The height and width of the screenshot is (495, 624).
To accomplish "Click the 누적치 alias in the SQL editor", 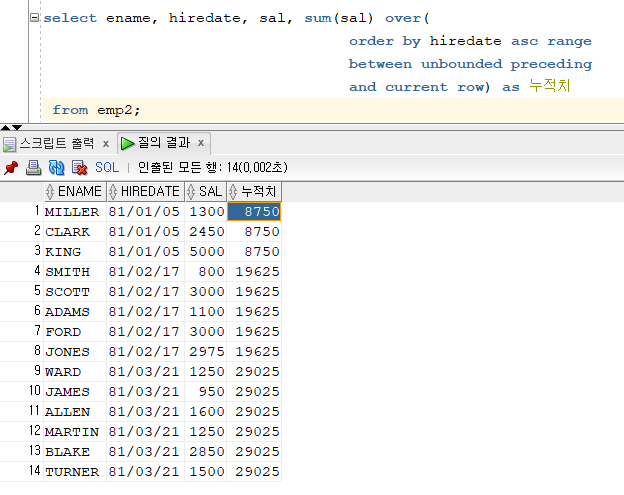I will coord(550,86).
